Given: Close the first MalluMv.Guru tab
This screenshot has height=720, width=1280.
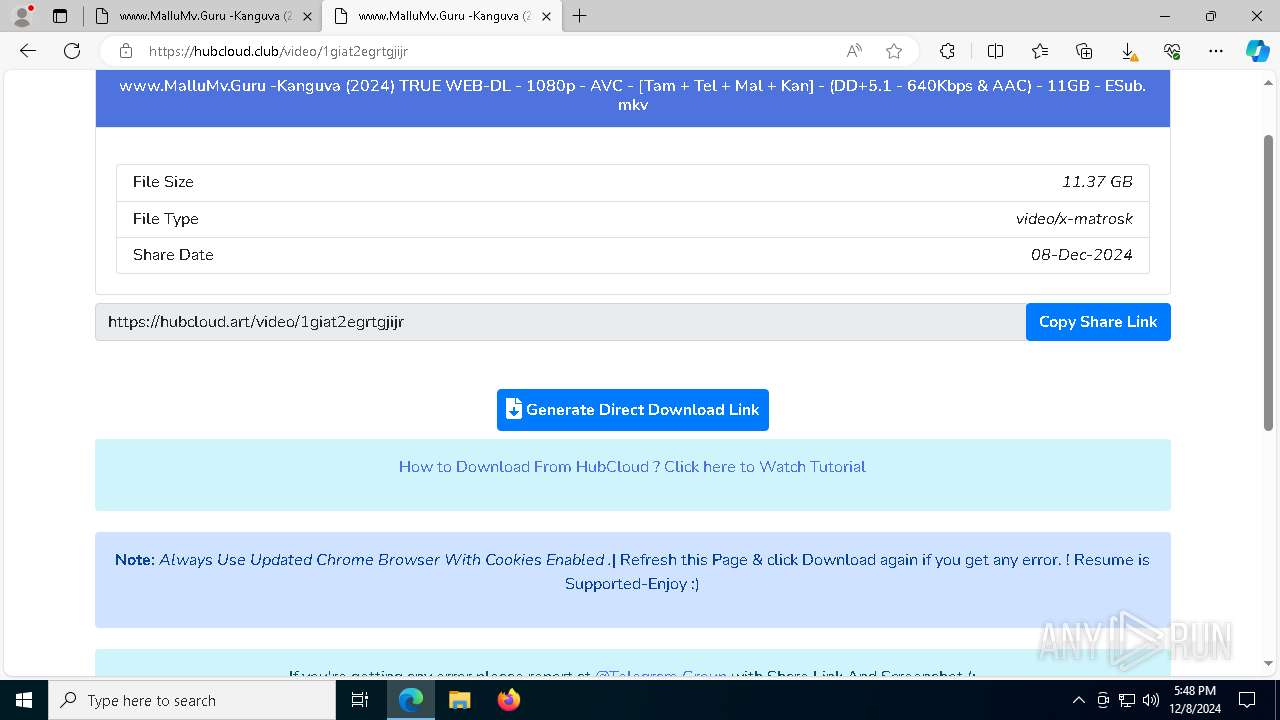Looking at the screenshot, I should 307,16.
